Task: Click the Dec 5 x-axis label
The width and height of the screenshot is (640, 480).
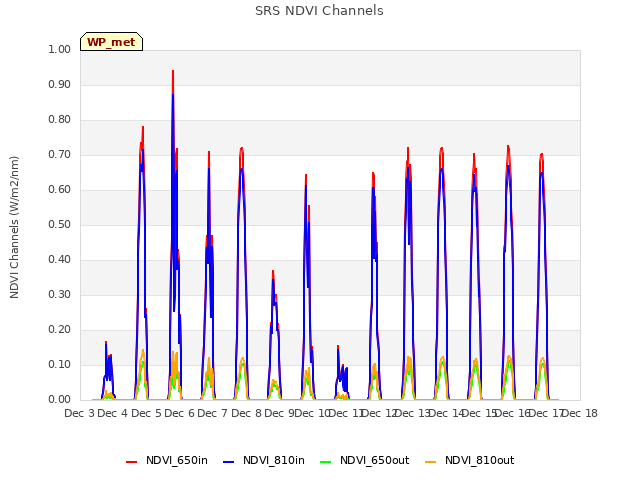Action: coord(147,413)
